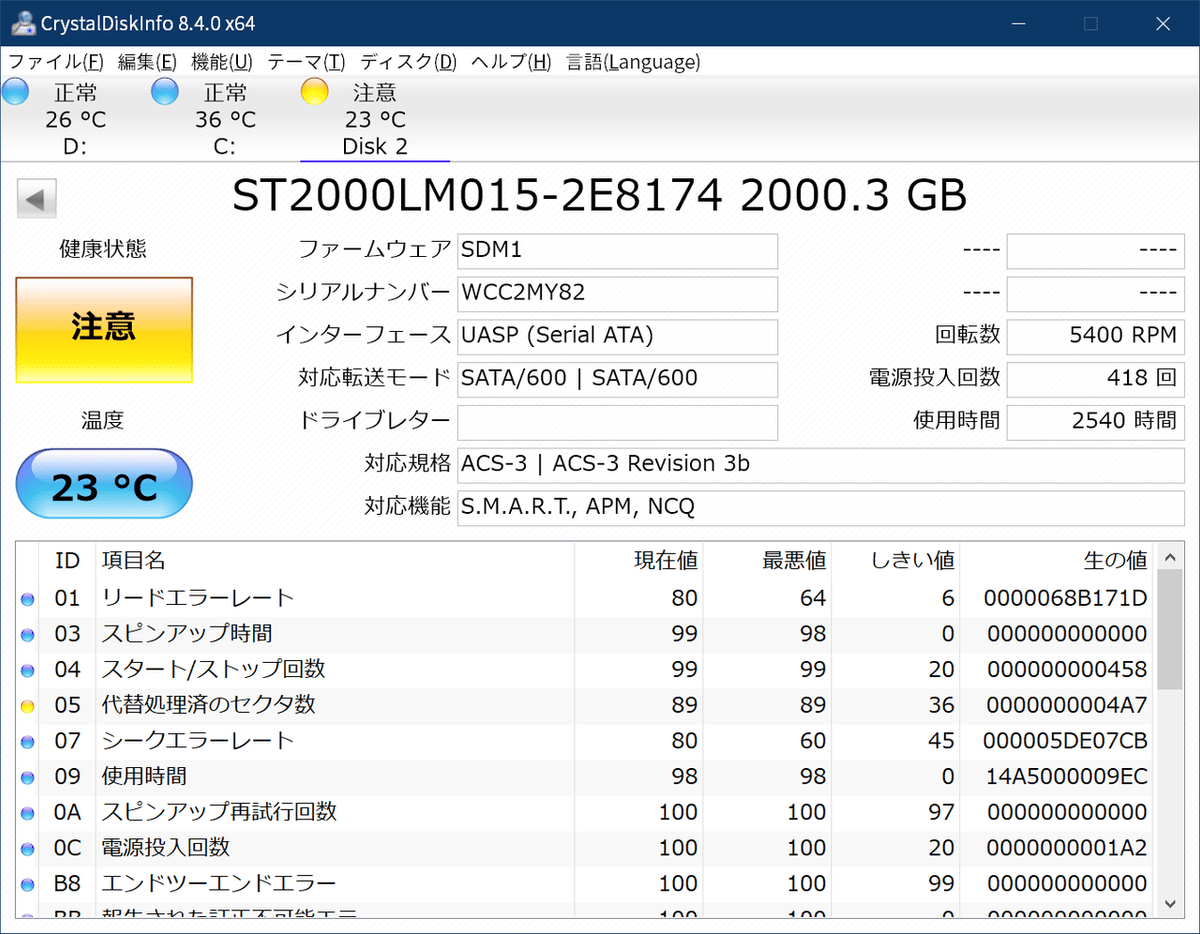
Task: Click status dot for ID 0A row
Action: [x=27, y=813]
